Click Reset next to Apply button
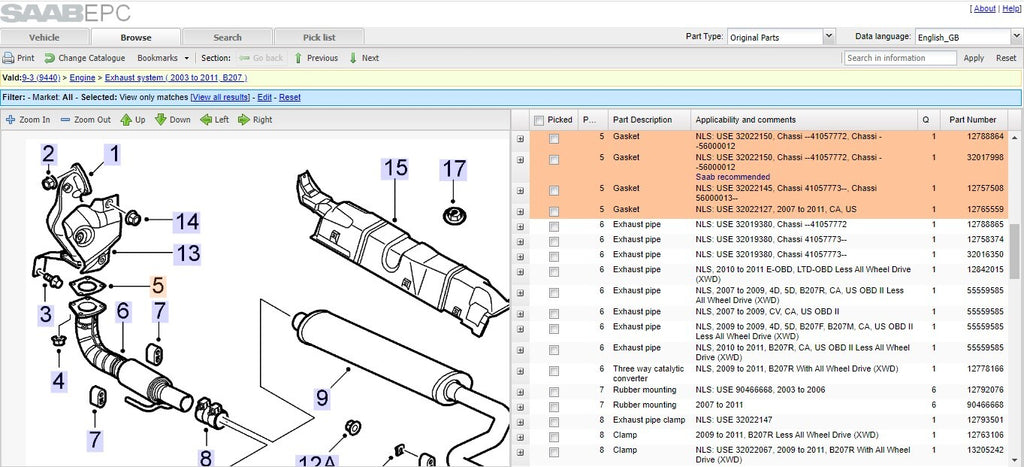This screenshot has width=1024, height=467. (x=1006, y=58)
